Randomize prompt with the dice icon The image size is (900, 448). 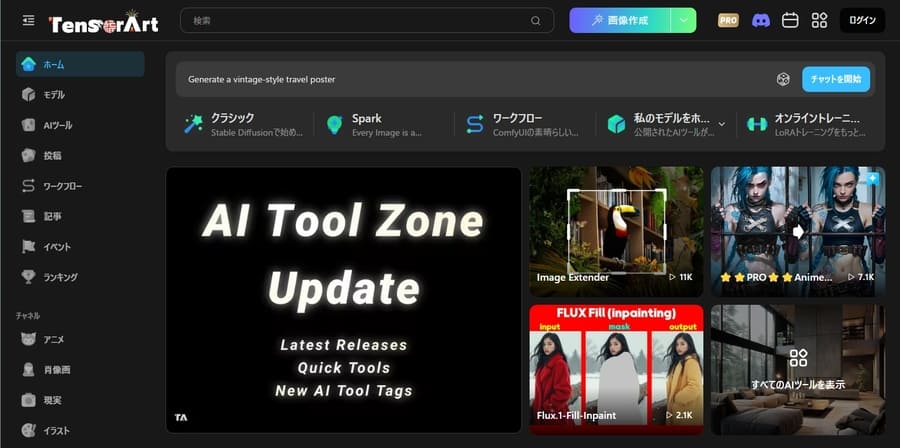(783, 79)
